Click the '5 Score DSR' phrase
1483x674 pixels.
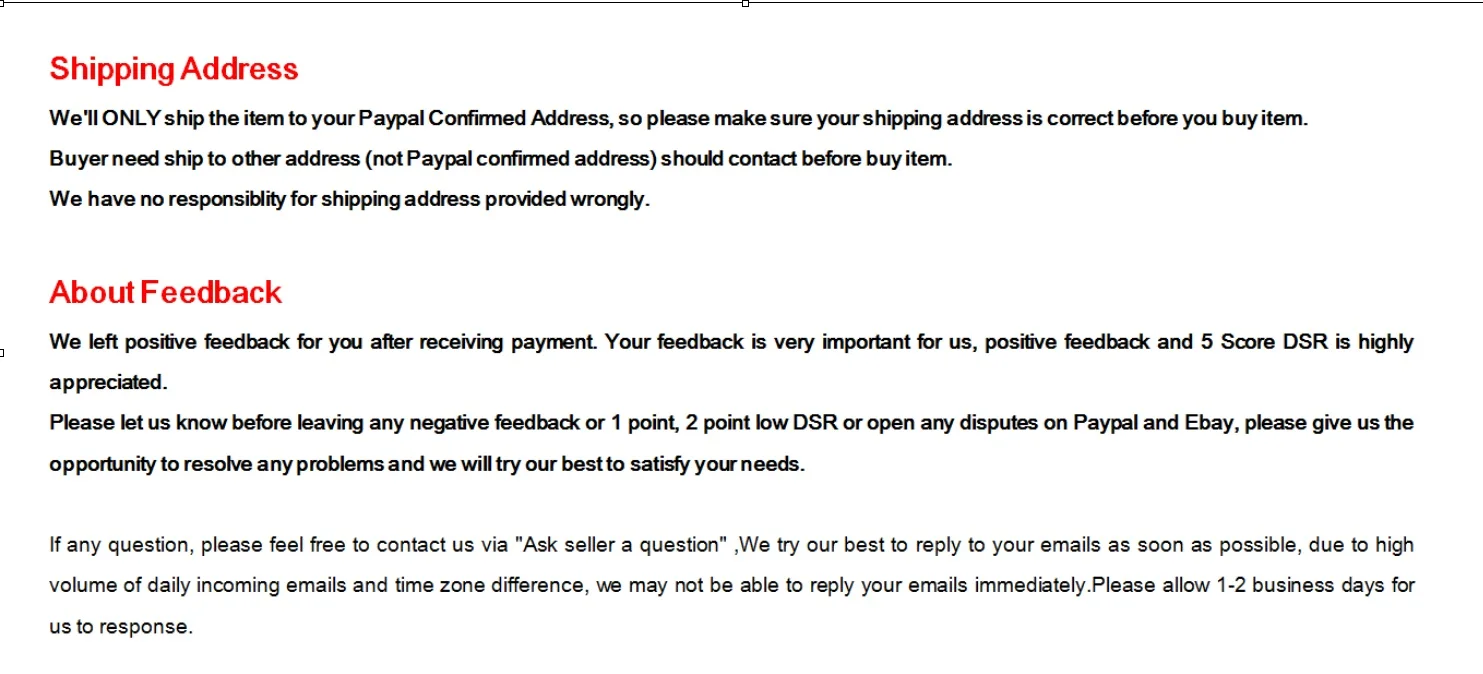(1263, 342)
